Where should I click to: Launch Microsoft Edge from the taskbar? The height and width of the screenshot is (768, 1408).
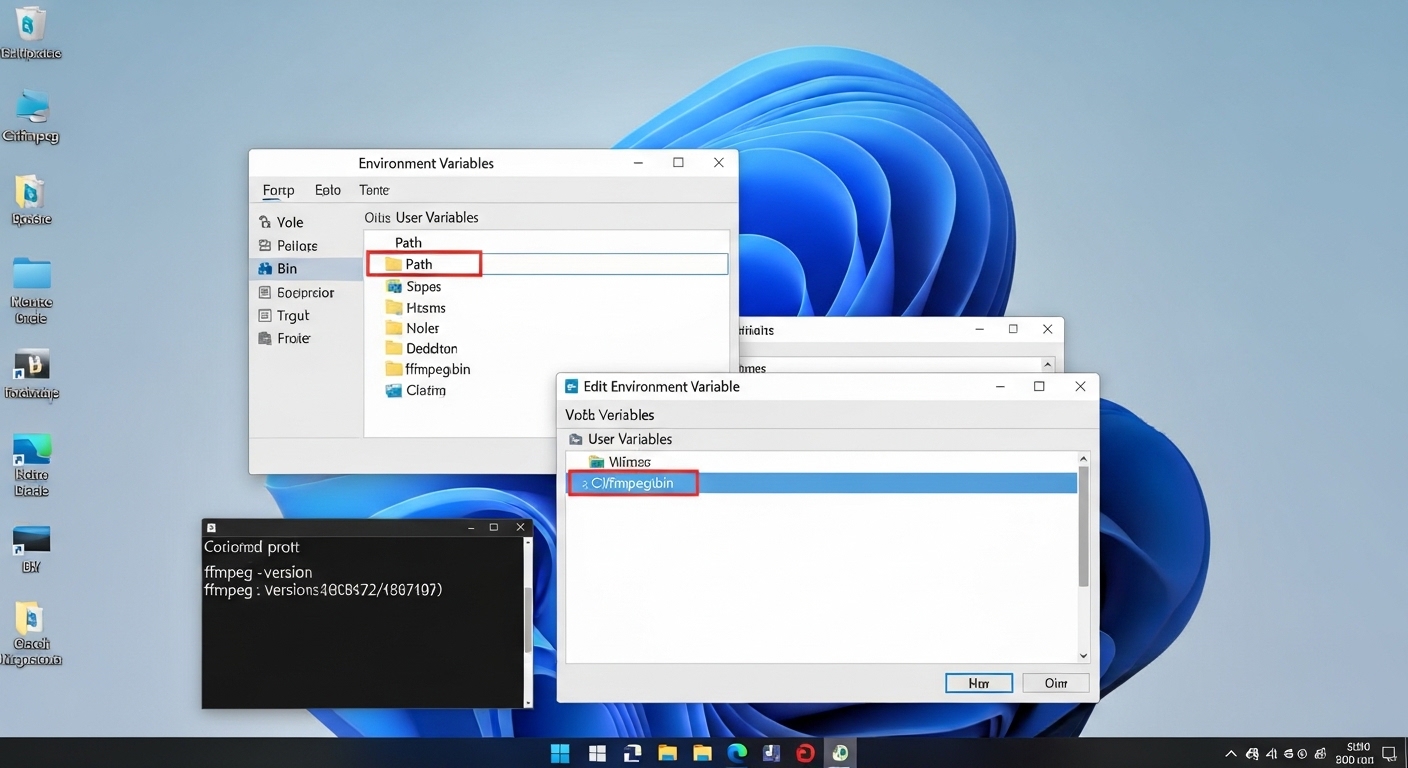click(x=737, y=752)
